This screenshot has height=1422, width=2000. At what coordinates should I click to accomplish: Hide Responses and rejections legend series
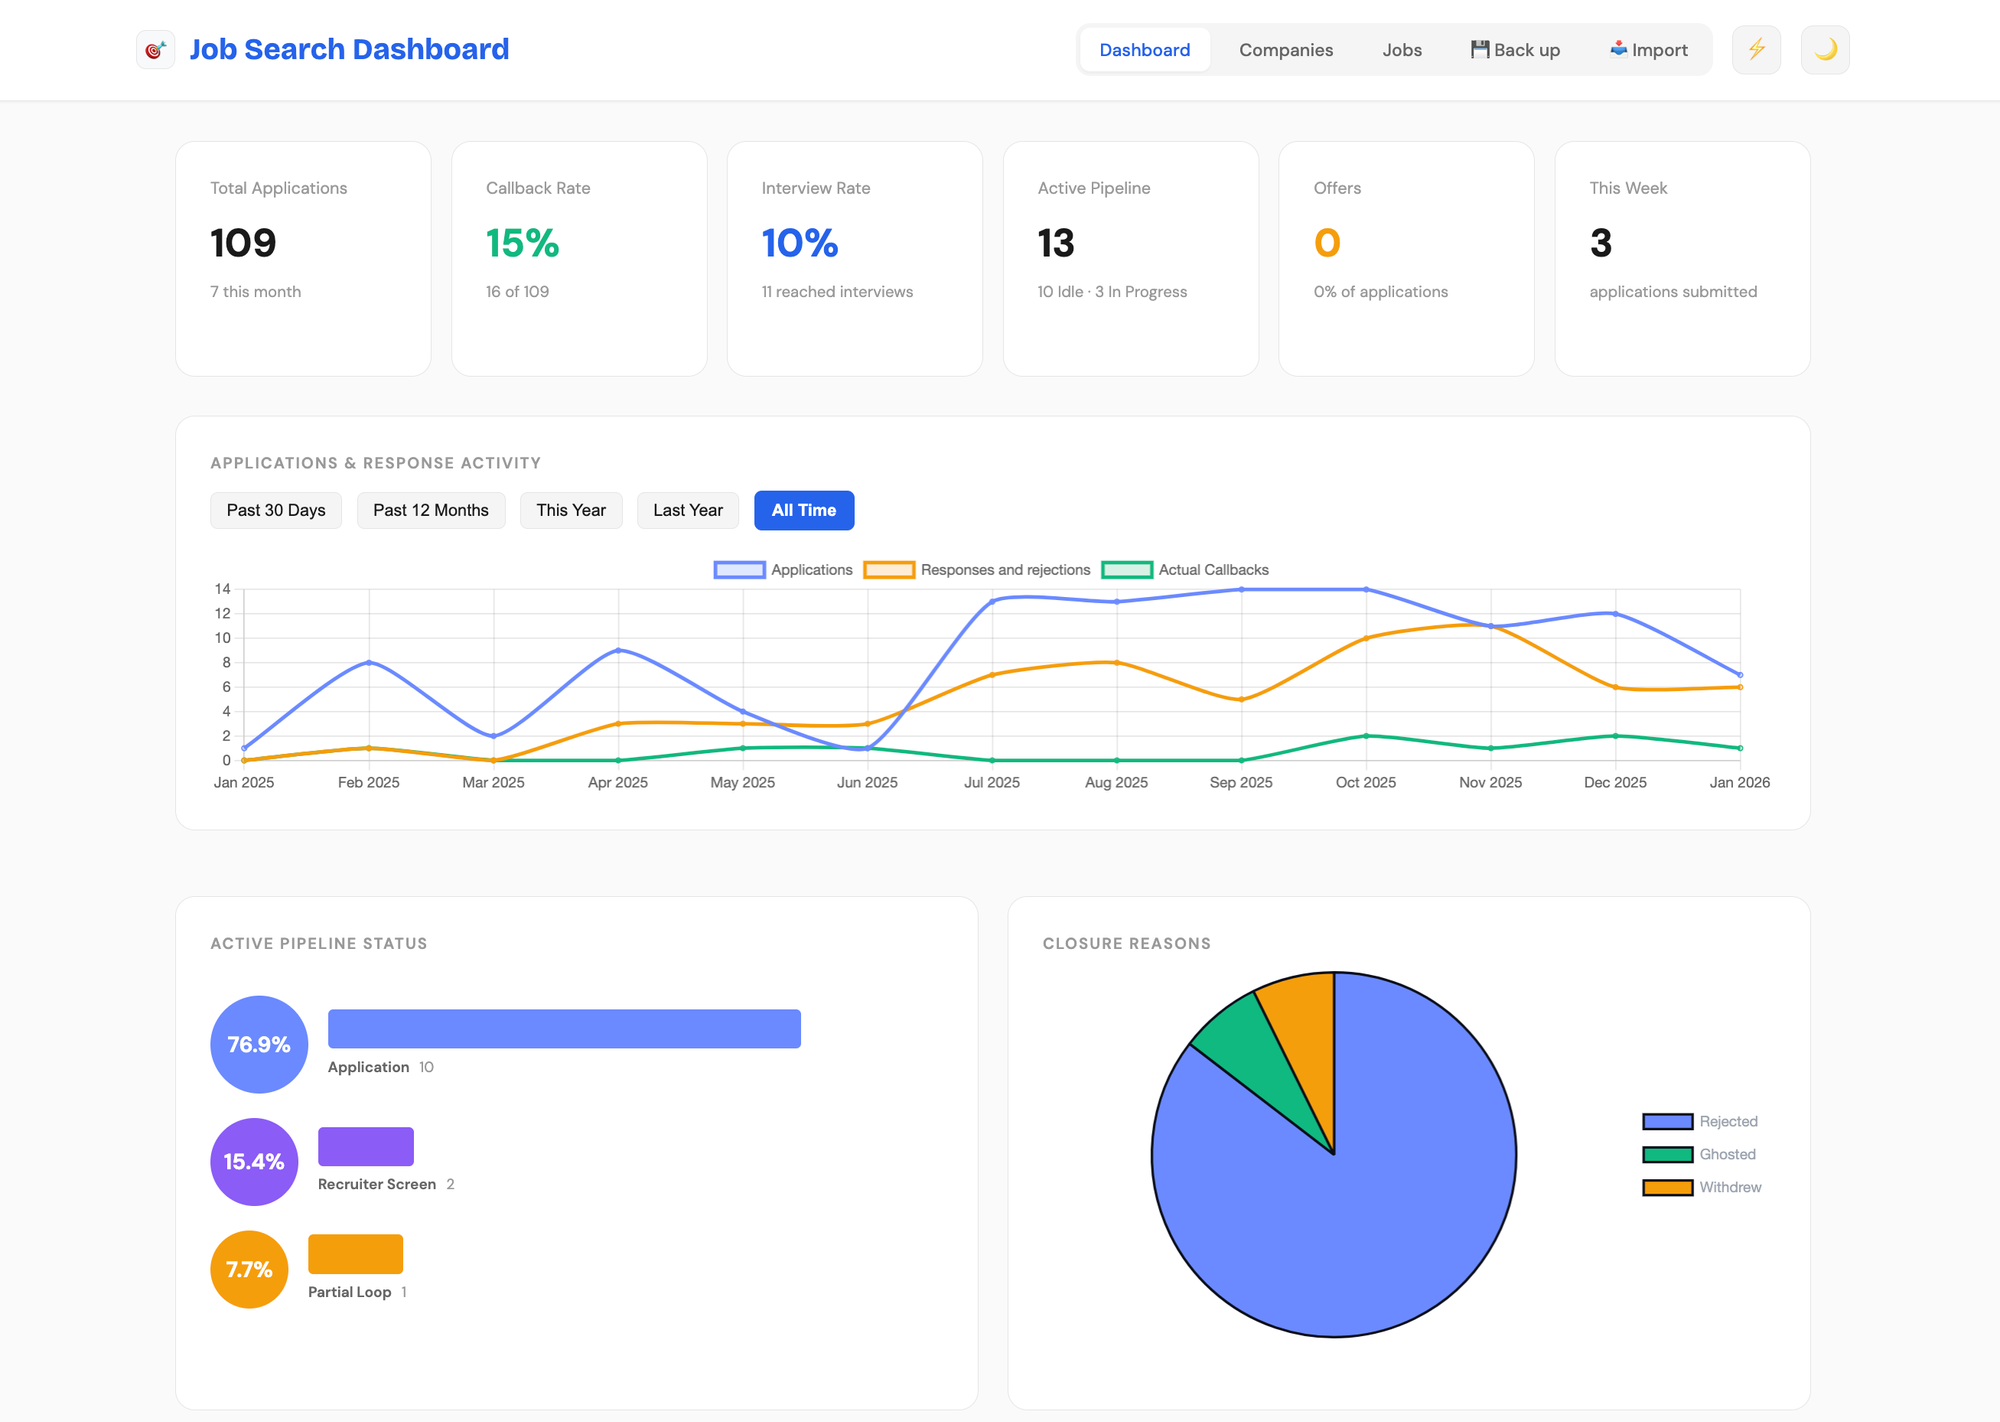tap(889, 570)
